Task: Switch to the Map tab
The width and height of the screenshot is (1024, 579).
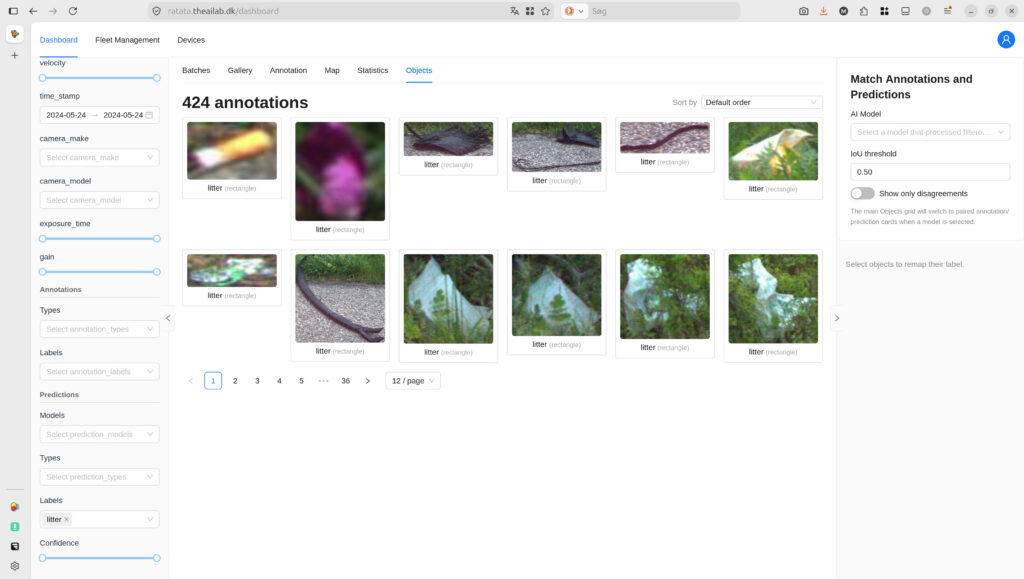Action: coord(332,70)
